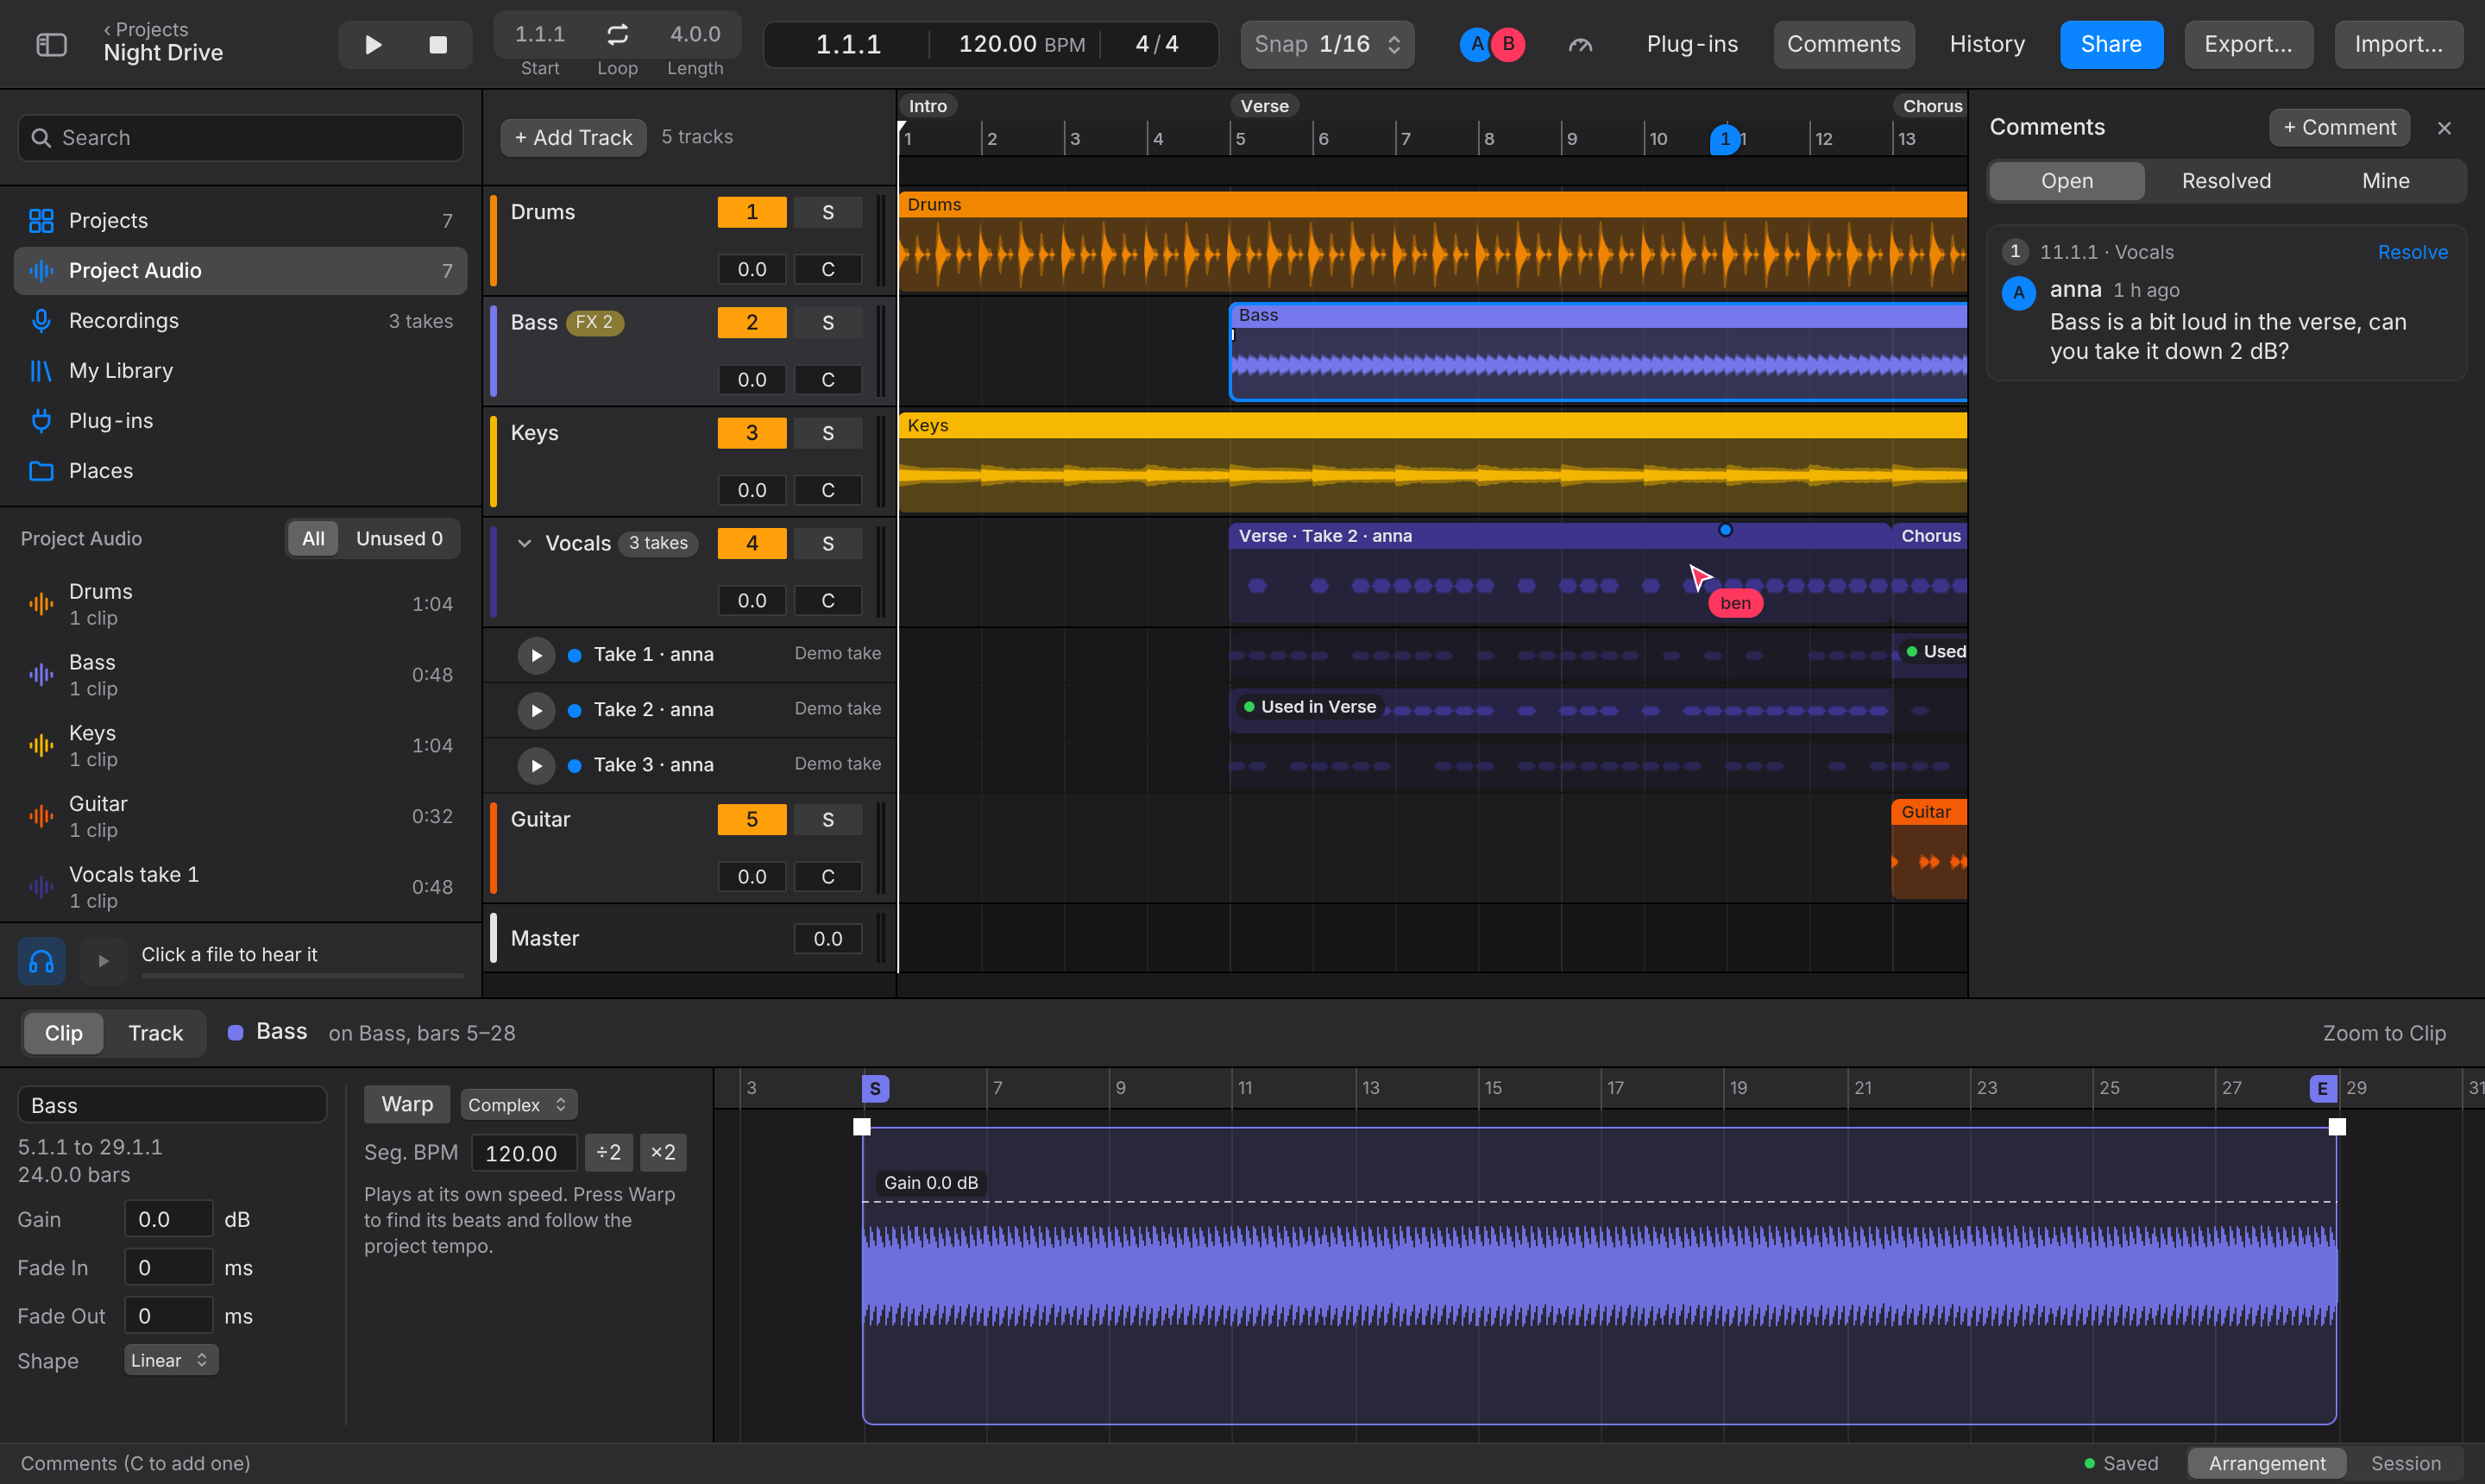Go back to Projects breadcrumb
This screenshot has width=2485, height=1484.
[x=146, y=29]
